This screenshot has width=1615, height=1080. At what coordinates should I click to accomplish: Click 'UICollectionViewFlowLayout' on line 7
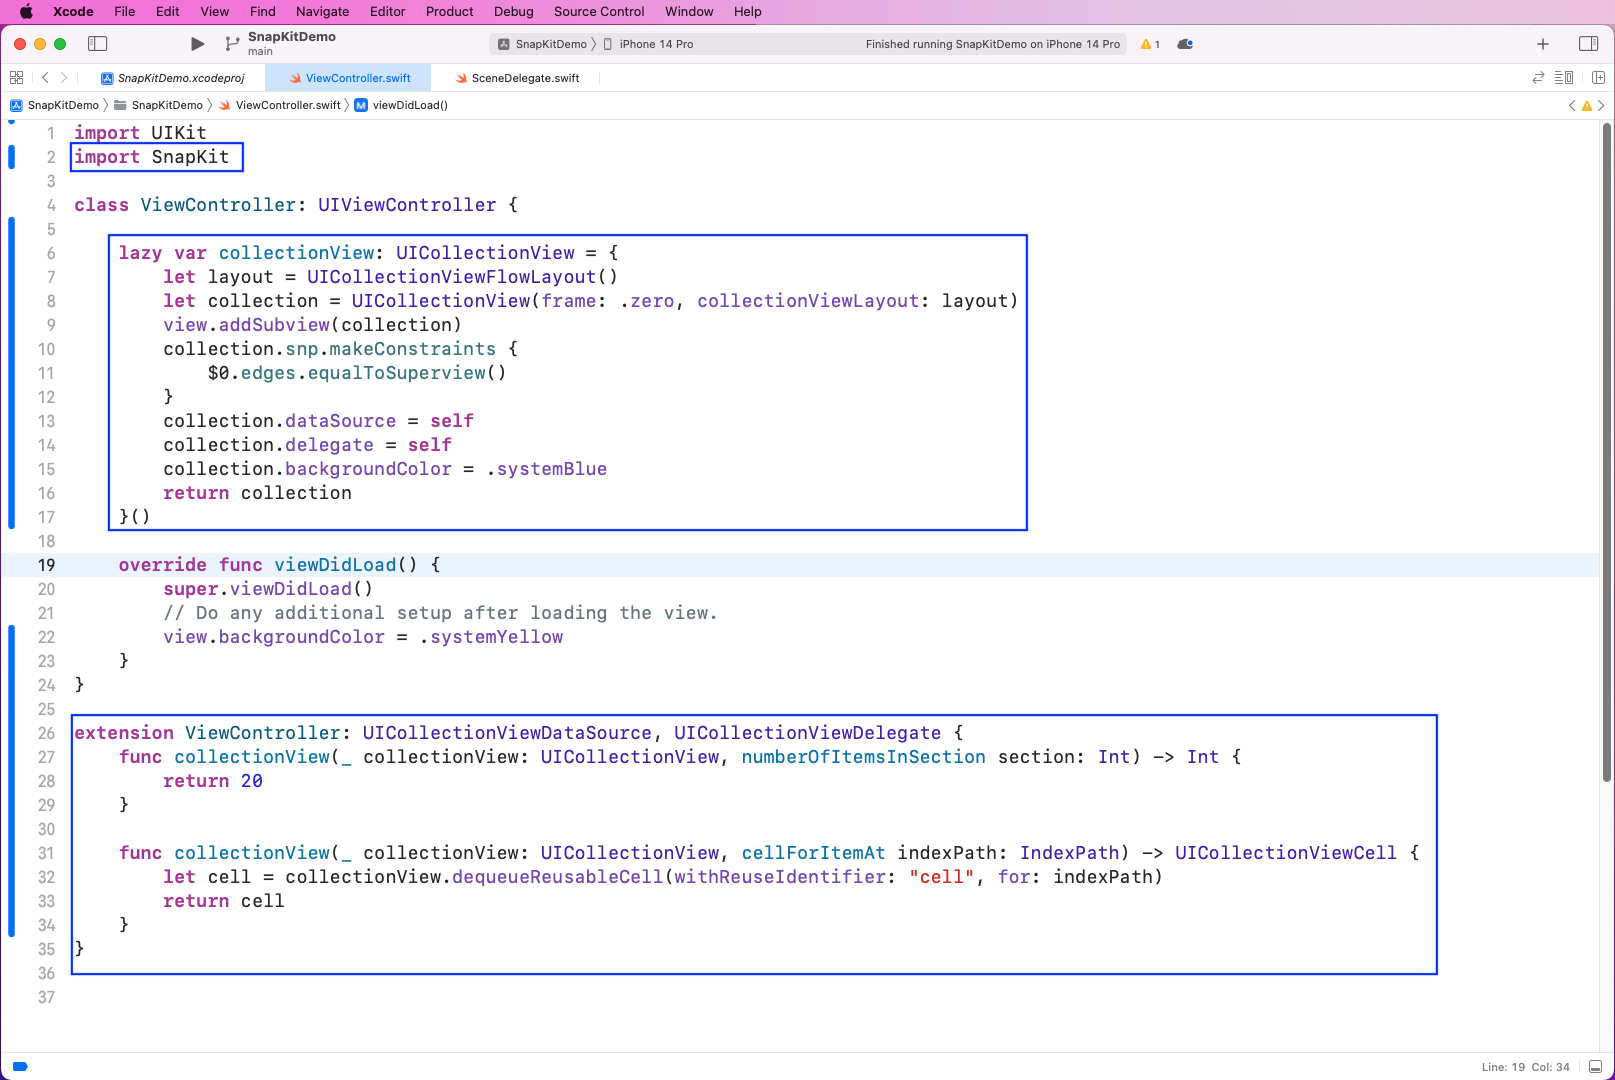(451, 277)
